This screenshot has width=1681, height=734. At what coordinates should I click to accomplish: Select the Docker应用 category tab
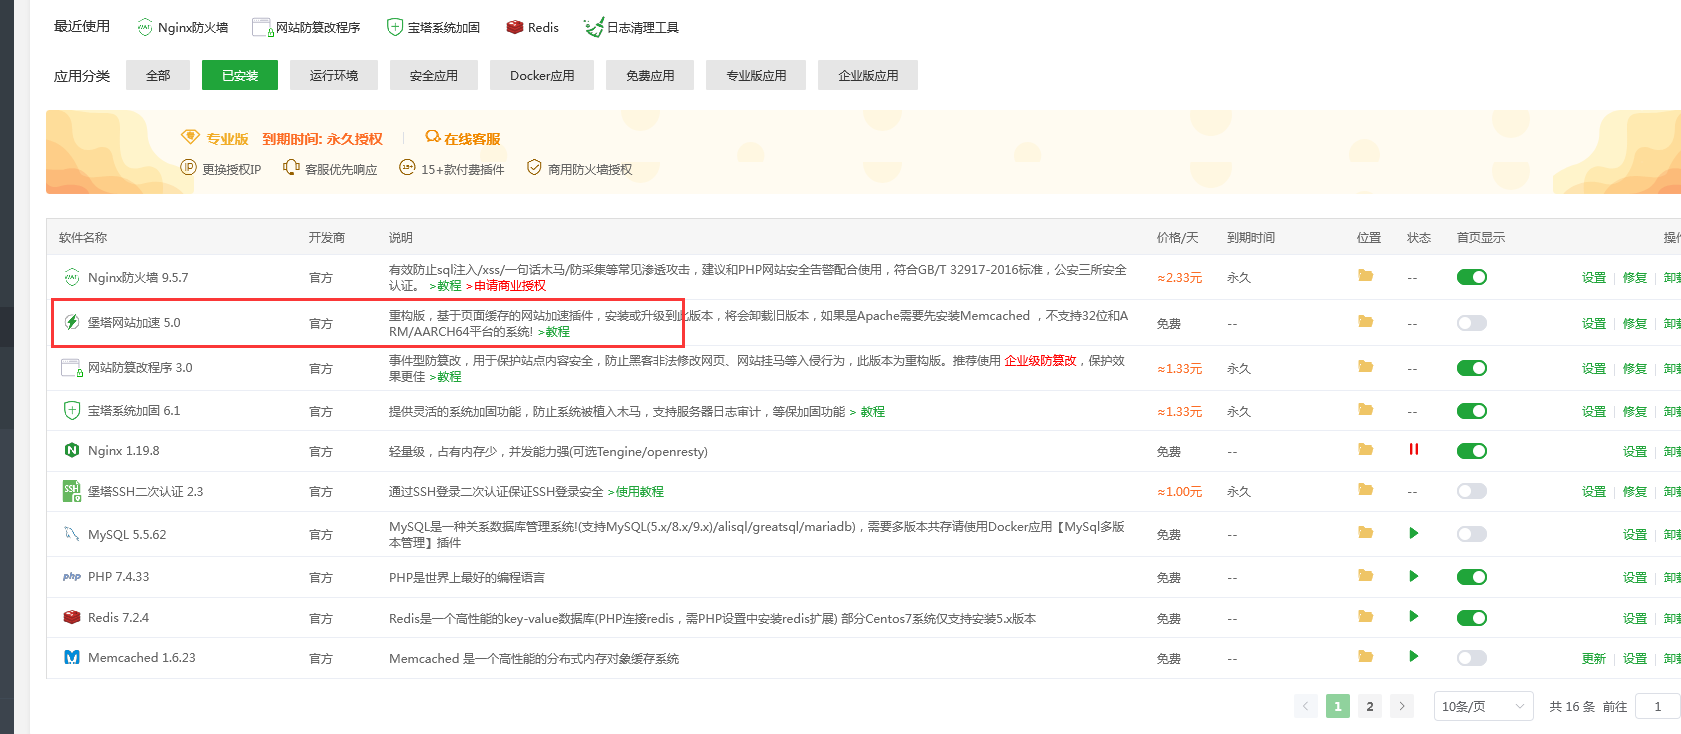[x=542, y=75]
